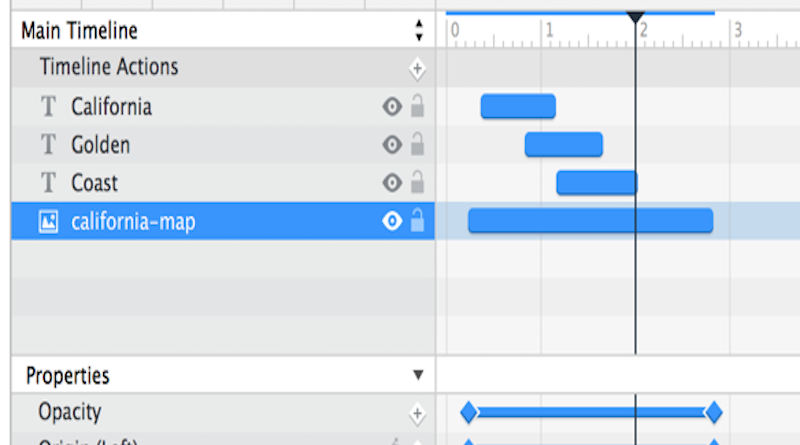Screen dimensions: 800x445
Task: Select the ending Opacity keyframe diamond
Action: click(x=714, y=412)
